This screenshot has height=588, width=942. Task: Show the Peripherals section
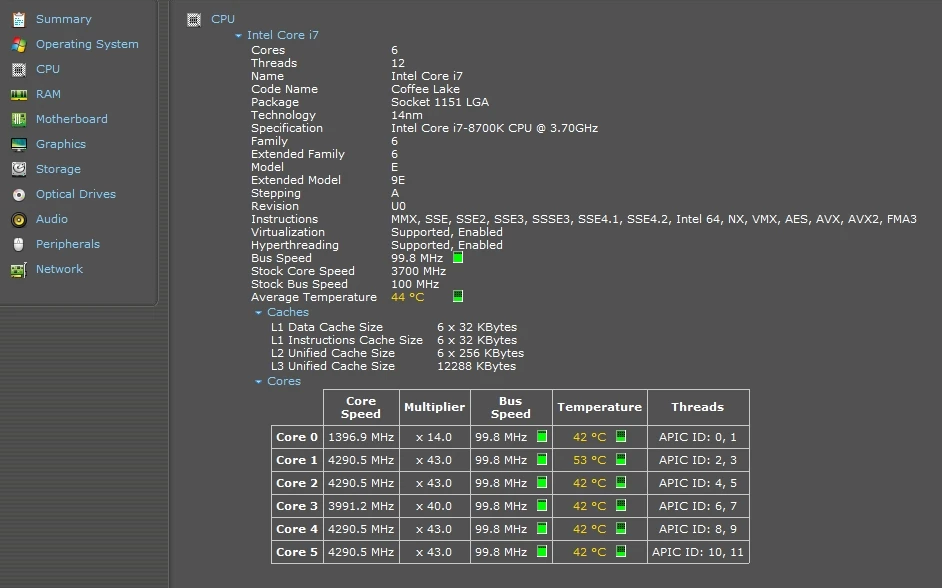click(68, 244)
